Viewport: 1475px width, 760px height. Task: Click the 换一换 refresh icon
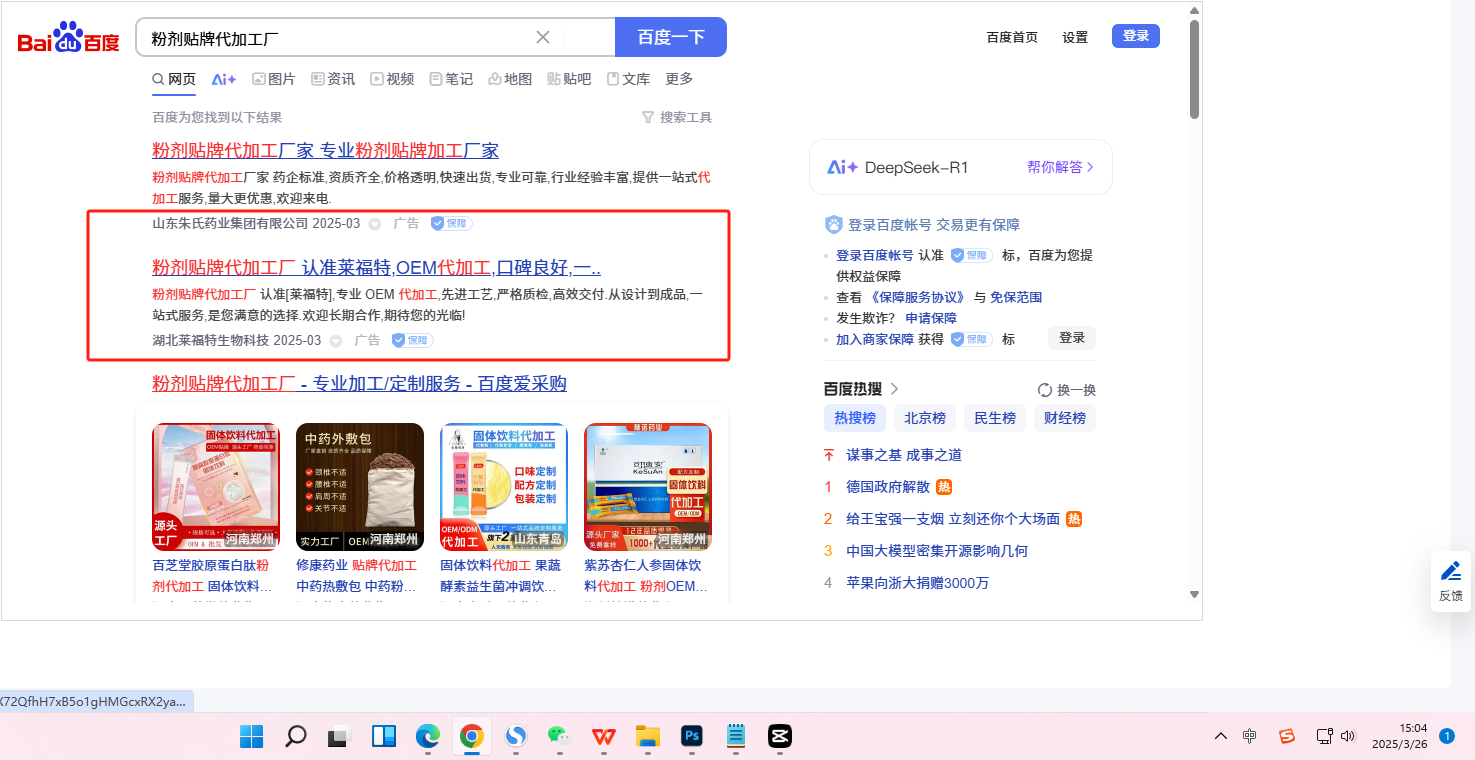(1045, 390)
